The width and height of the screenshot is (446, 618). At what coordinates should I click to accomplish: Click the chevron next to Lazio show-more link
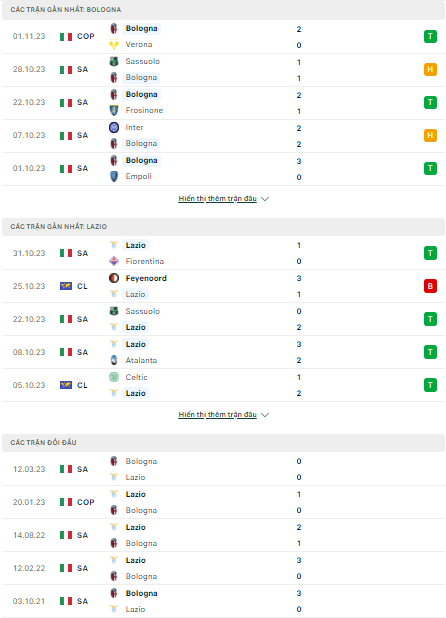(265, 415)
